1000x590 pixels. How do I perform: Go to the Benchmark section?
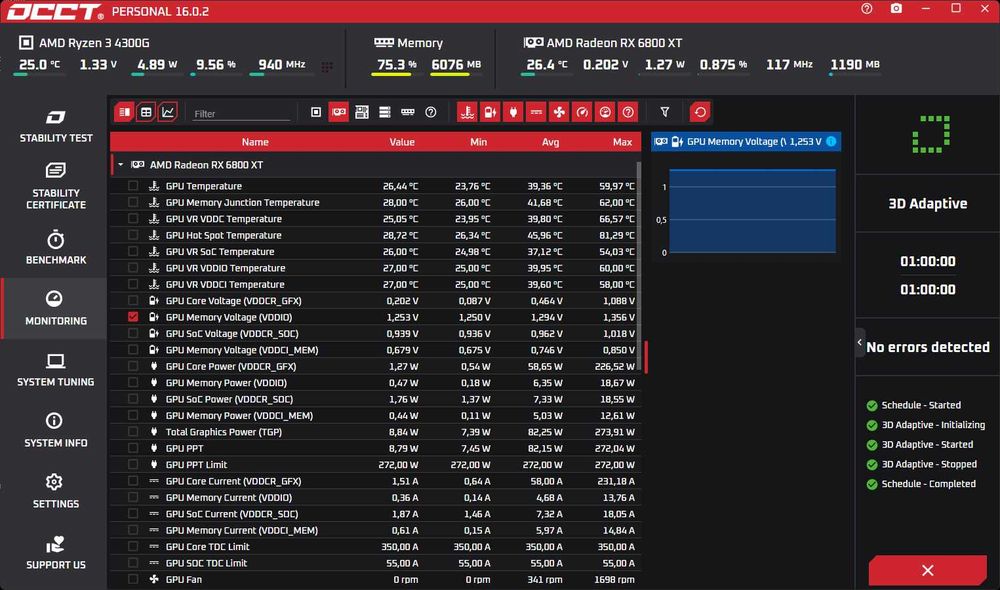point(55,247)
